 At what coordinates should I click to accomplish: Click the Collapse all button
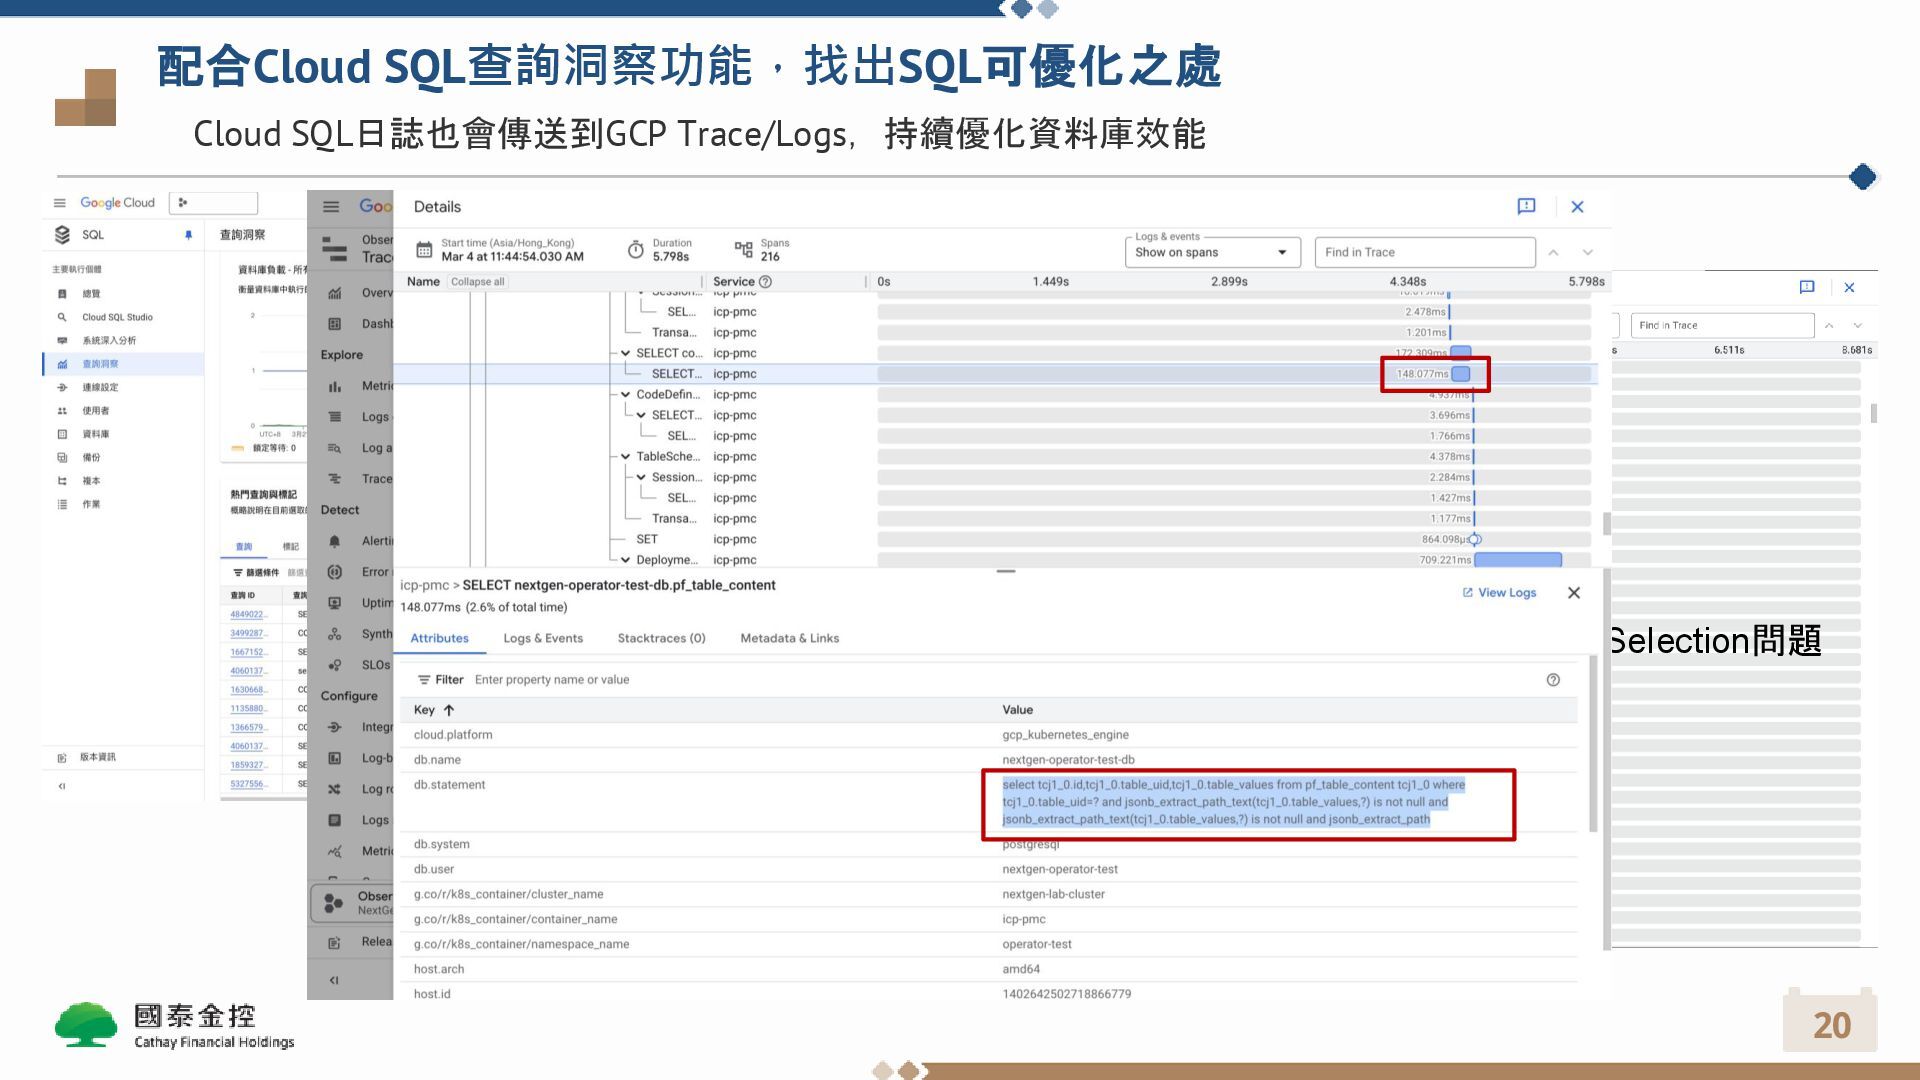coord(477,282)
